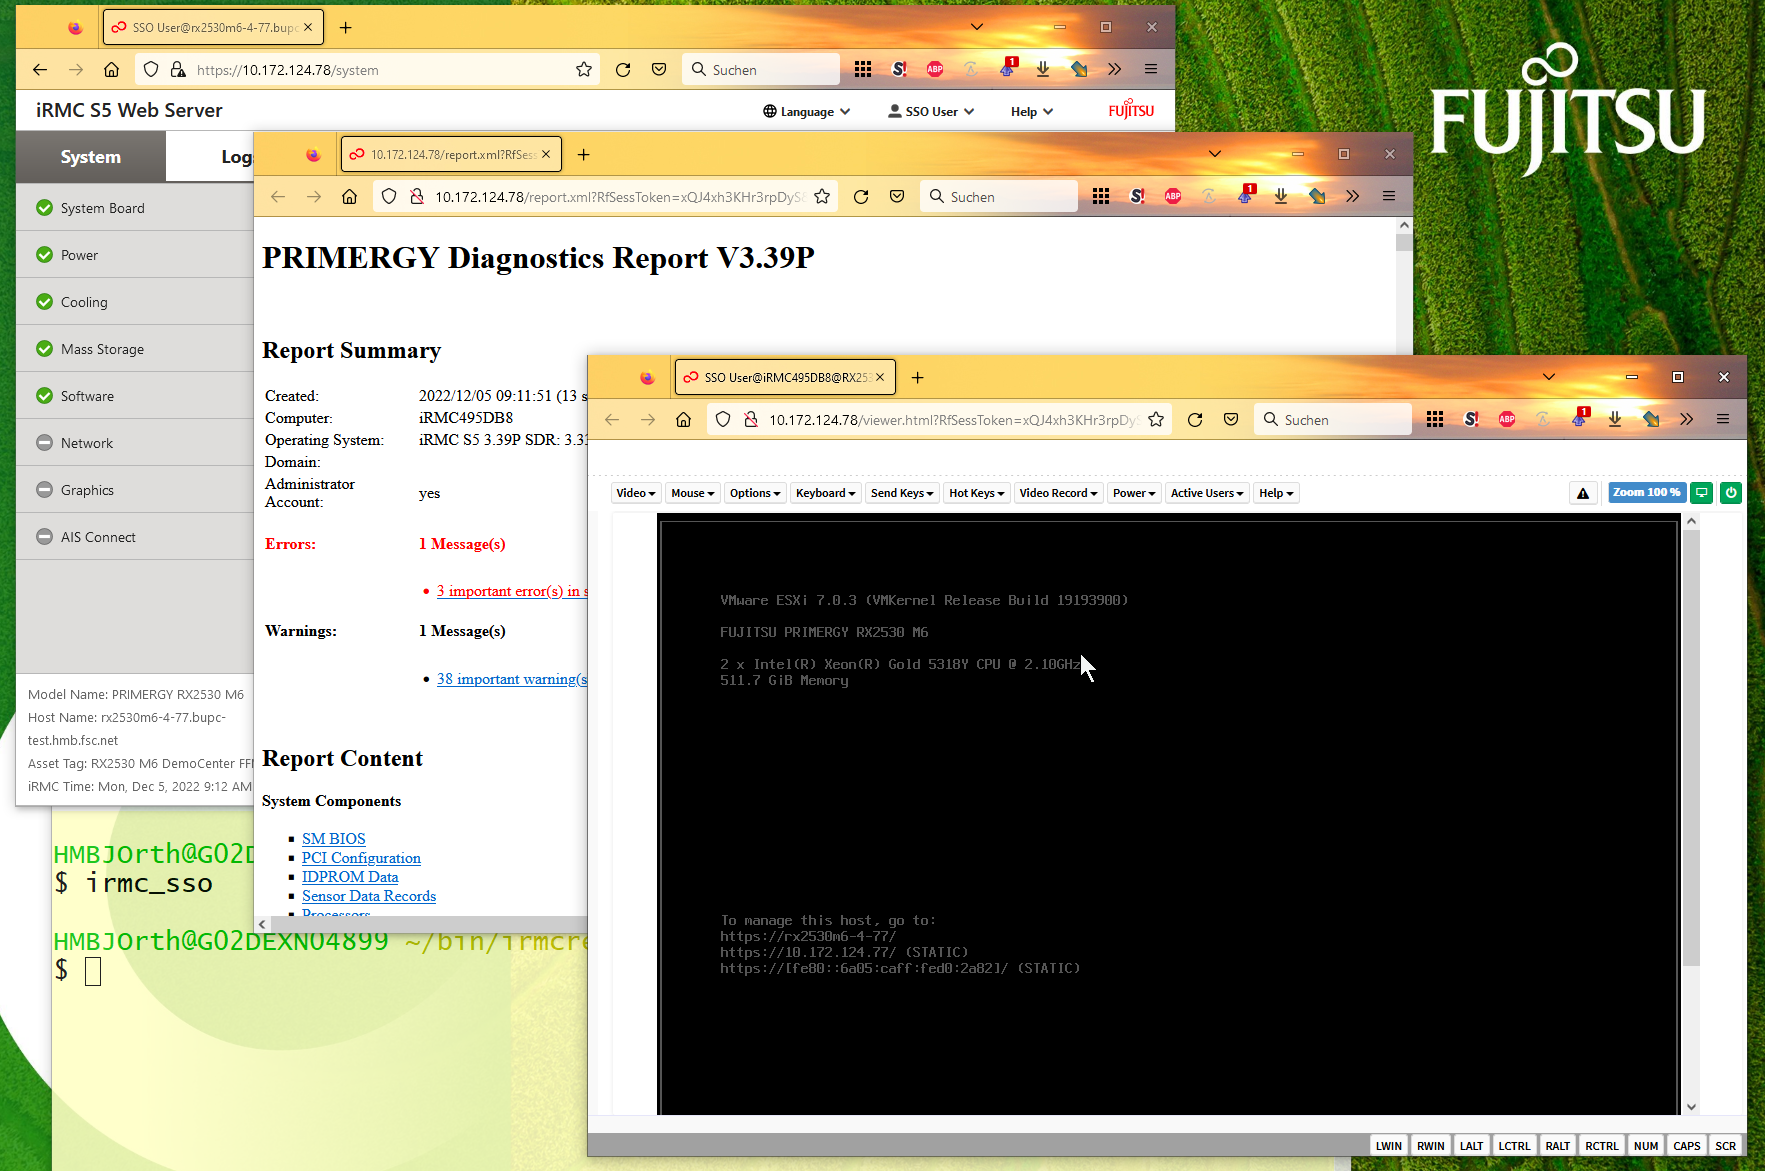Open IDPROM Data report link

pos(350,877)
